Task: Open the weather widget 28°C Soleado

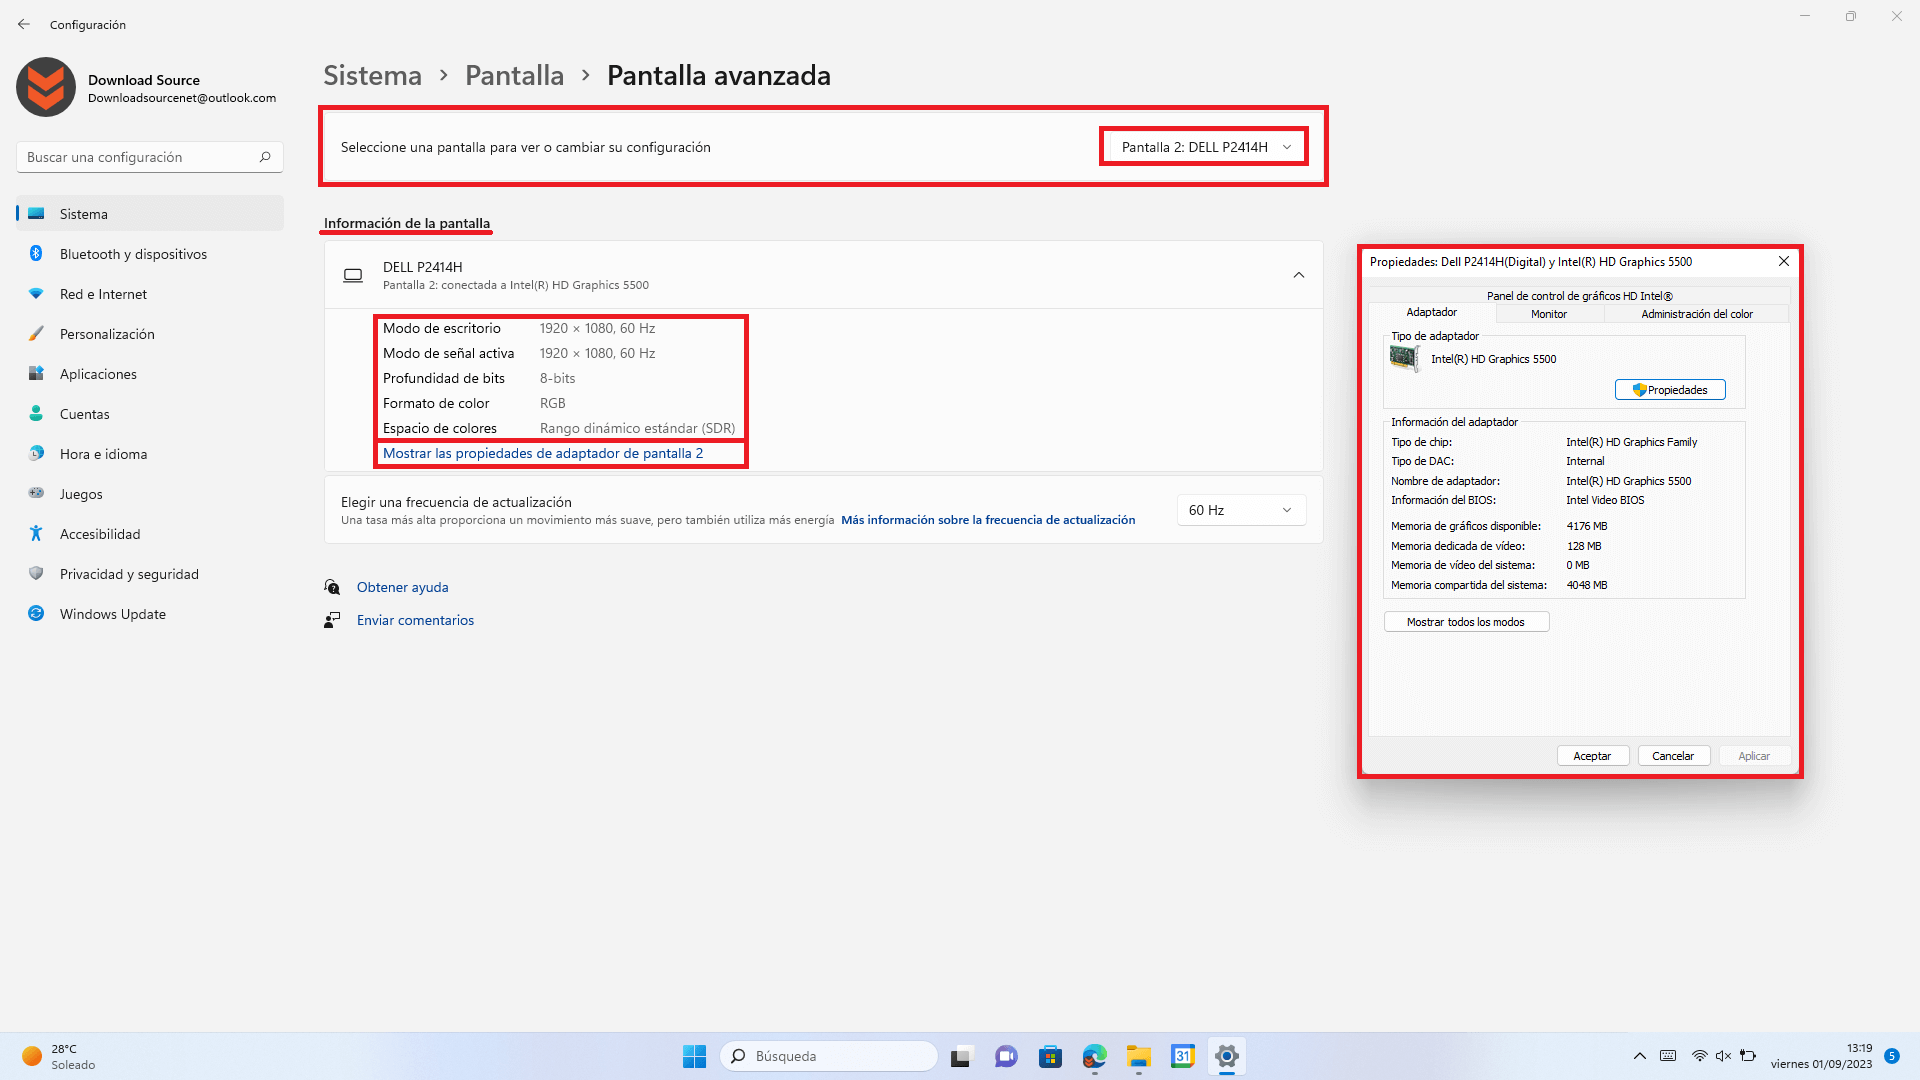Action: pos(60,1056)
